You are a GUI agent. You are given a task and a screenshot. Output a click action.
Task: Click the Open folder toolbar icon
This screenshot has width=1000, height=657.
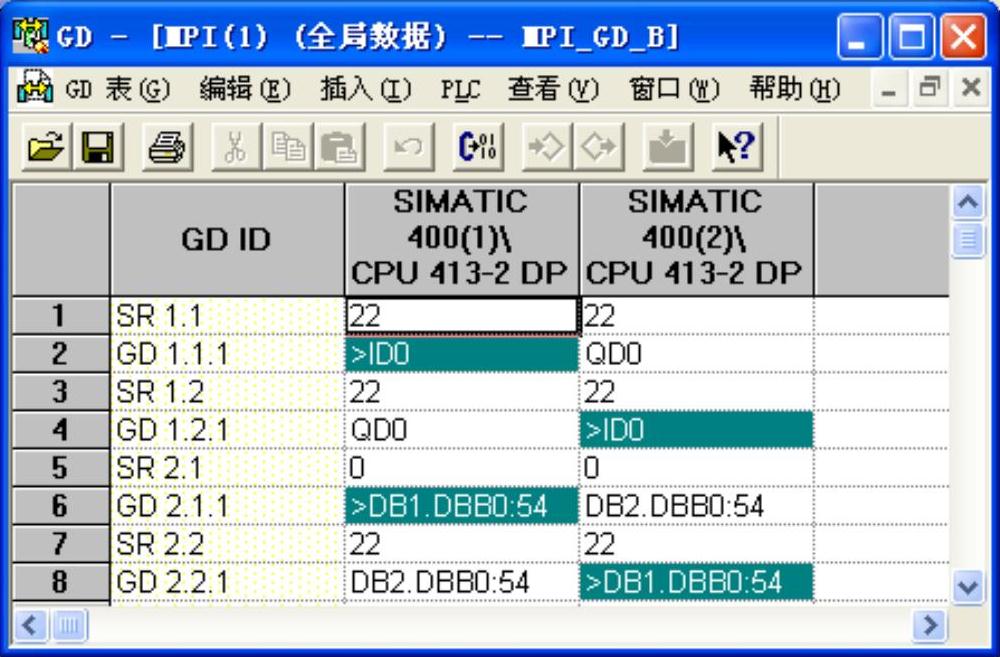click(45, 147)
